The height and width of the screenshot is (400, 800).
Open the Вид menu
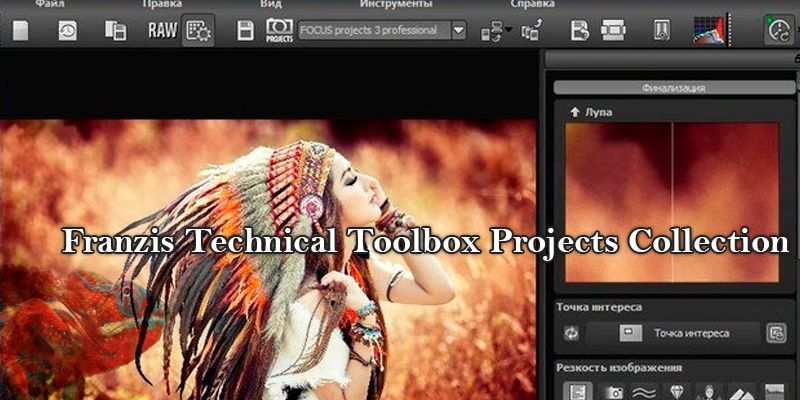(x=271, y=4)
